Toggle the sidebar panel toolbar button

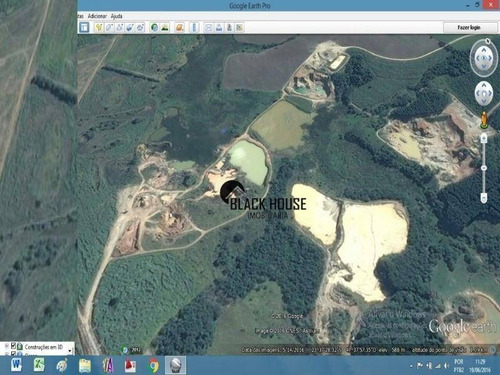click(x=84, y=27)
